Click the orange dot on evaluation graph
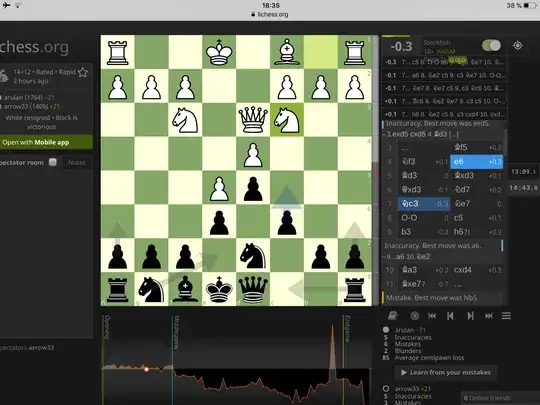This screenshot has height=405, width=540. pos(146,369)
